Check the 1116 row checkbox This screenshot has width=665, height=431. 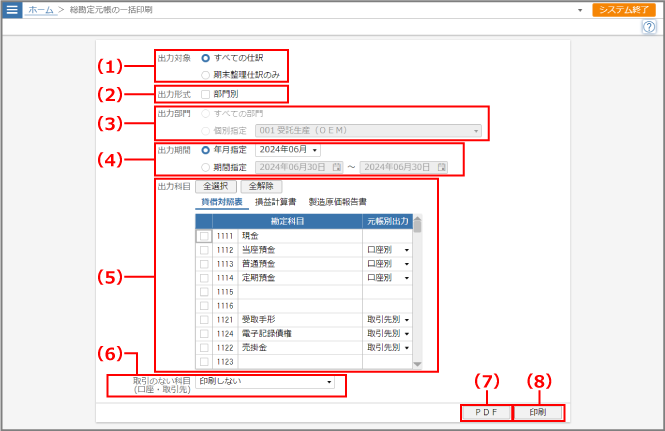(x=204, y=306)
